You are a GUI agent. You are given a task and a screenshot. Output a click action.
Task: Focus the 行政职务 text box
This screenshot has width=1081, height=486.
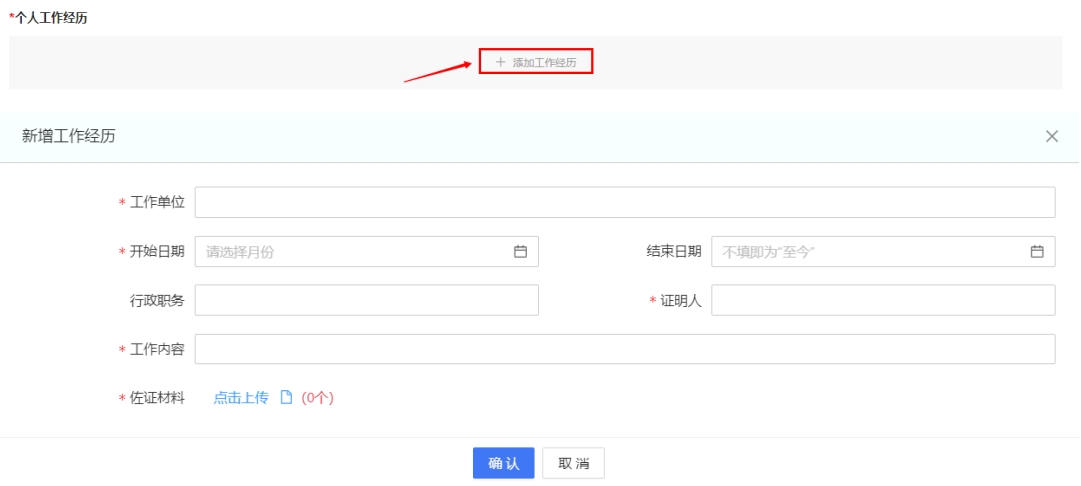pos(366,300)
